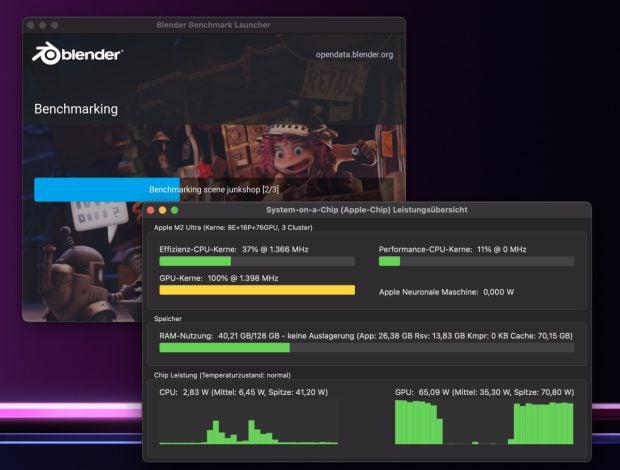Click the Benchmarking heading text

(x=76, y=108)
